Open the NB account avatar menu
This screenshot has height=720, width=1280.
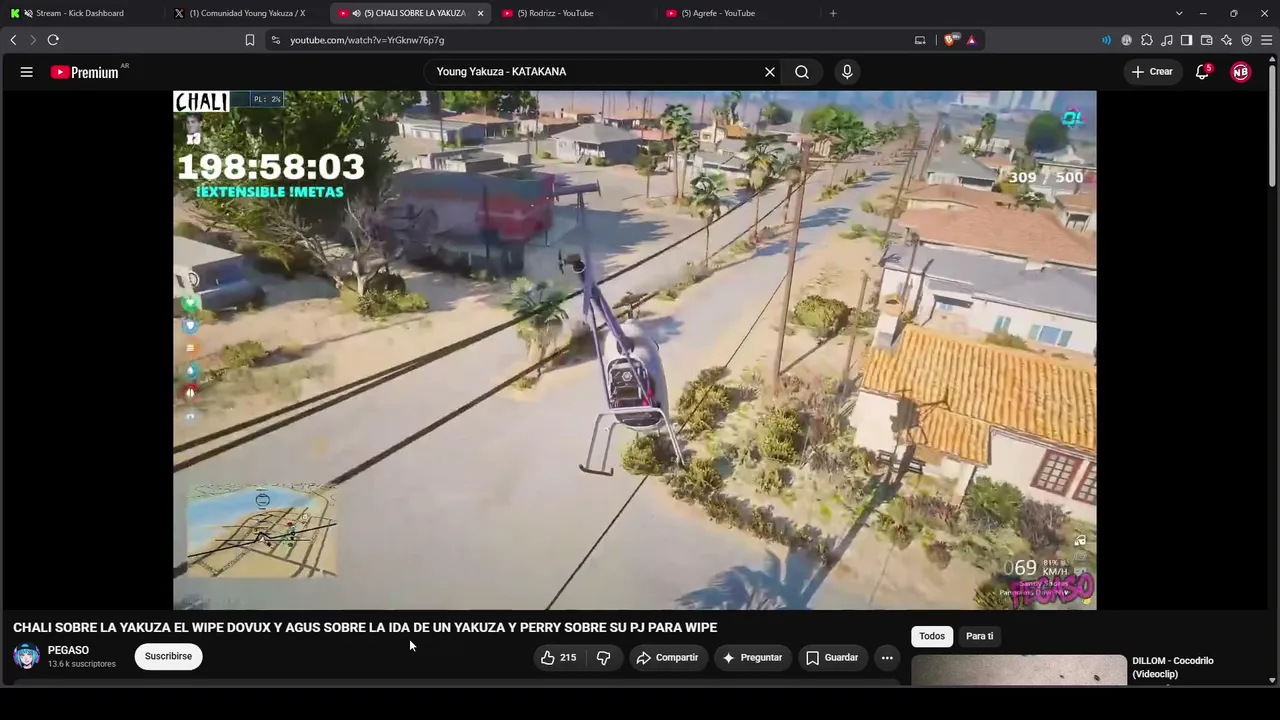(1241, 72)
